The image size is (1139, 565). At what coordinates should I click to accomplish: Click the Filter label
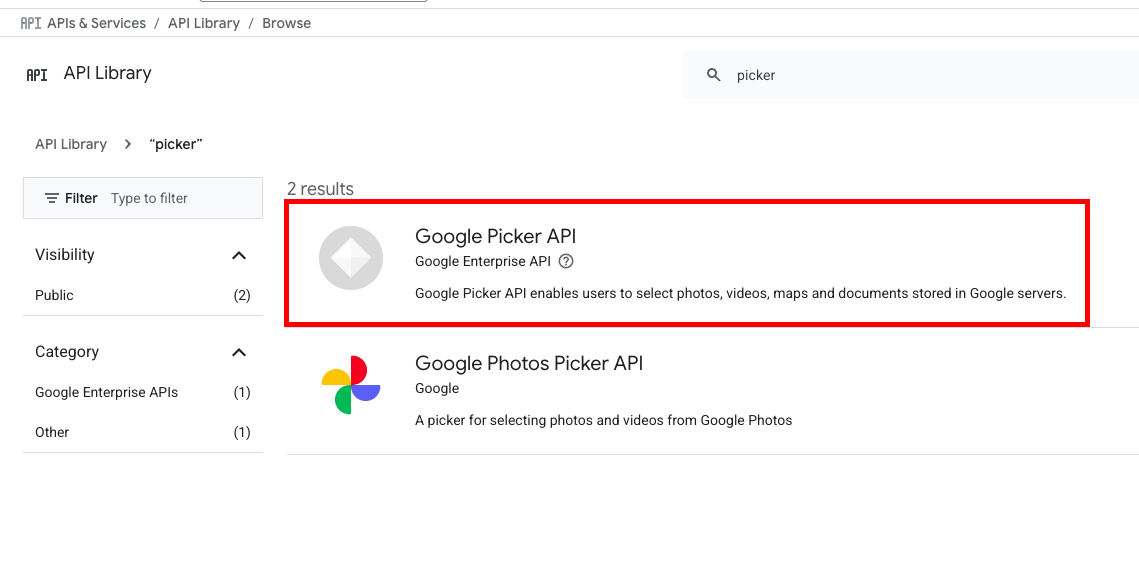pos(81,198)
